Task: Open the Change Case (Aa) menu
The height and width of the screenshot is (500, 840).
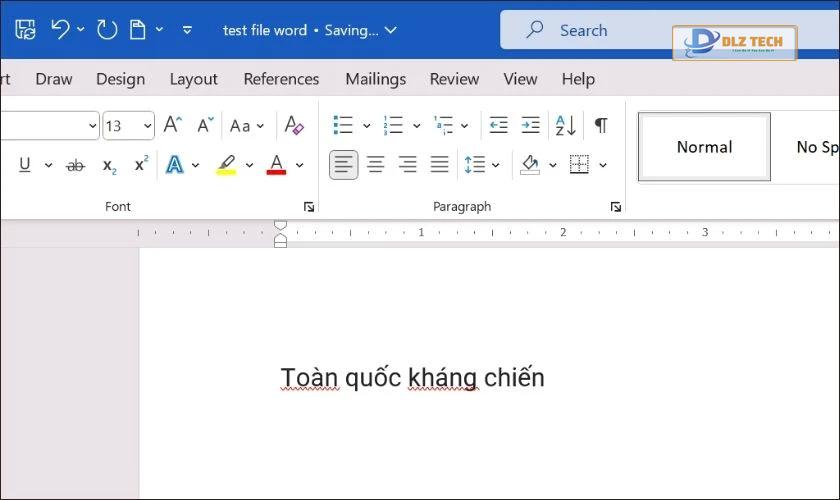Action: tap(246, 126)
